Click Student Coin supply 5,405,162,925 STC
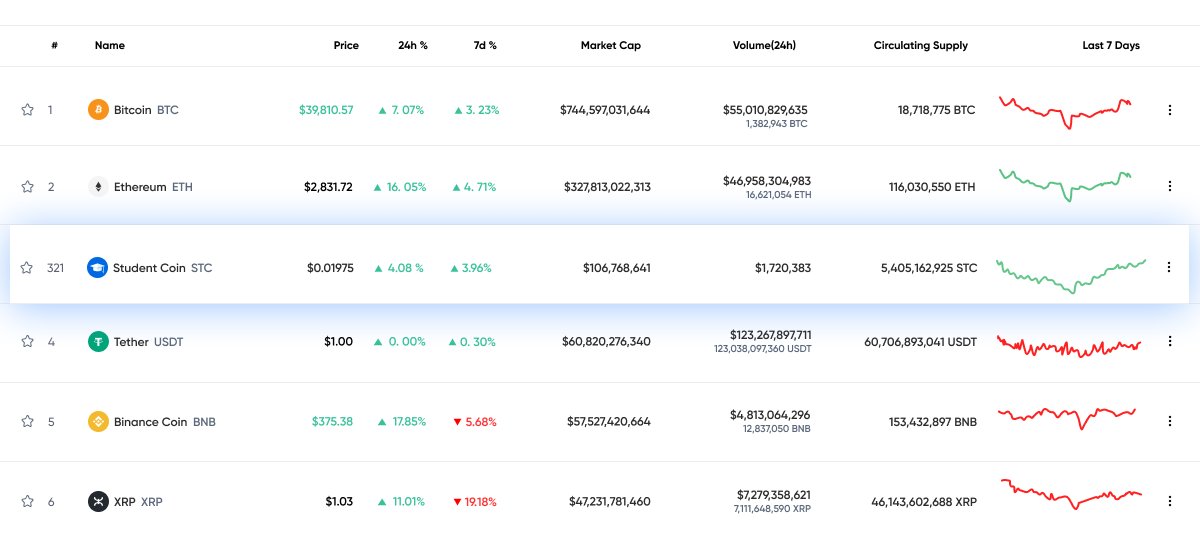The image size is (1200, 558). [x=929, y=268]
